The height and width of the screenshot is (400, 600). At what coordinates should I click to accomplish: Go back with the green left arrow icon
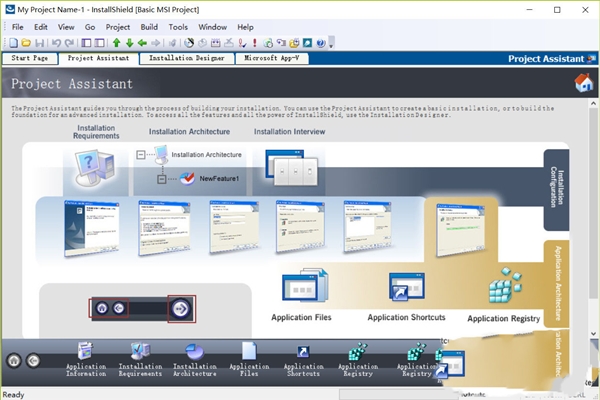coord(142,43)
